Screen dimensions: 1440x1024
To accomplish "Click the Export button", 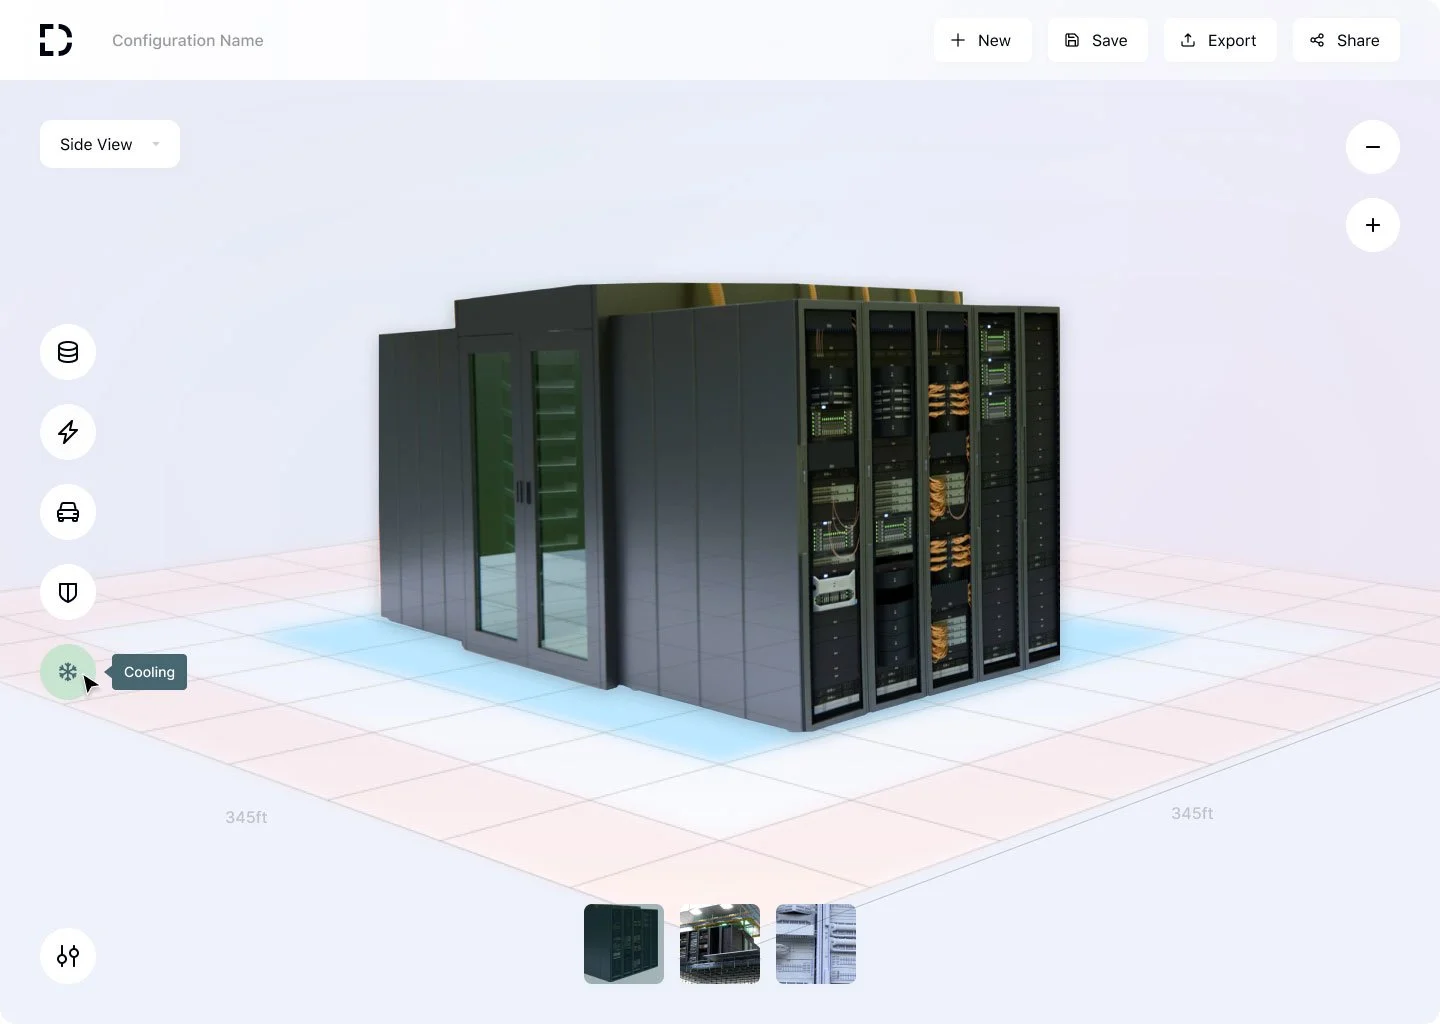I will (x=1219, y=40).
